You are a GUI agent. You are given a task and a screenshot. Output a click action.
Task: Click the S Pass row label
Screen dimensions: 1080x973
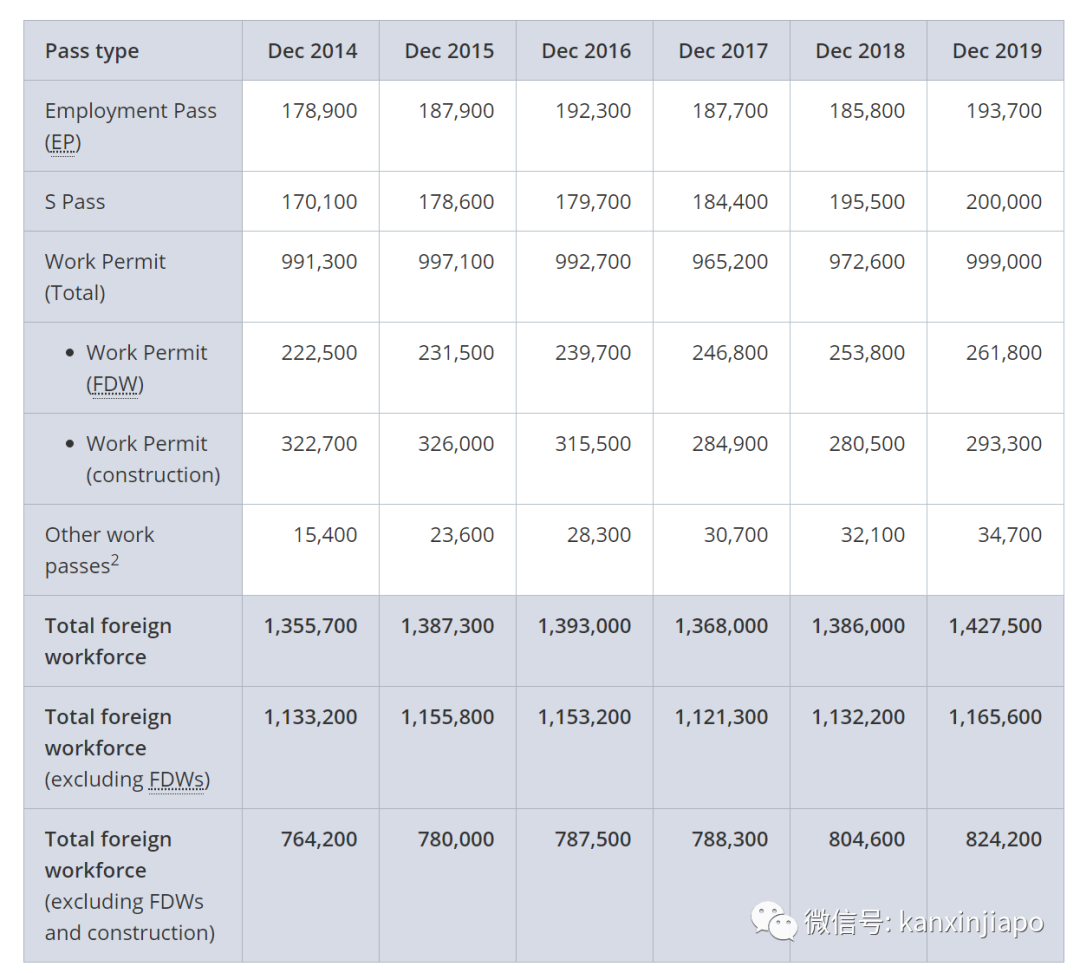75,202
